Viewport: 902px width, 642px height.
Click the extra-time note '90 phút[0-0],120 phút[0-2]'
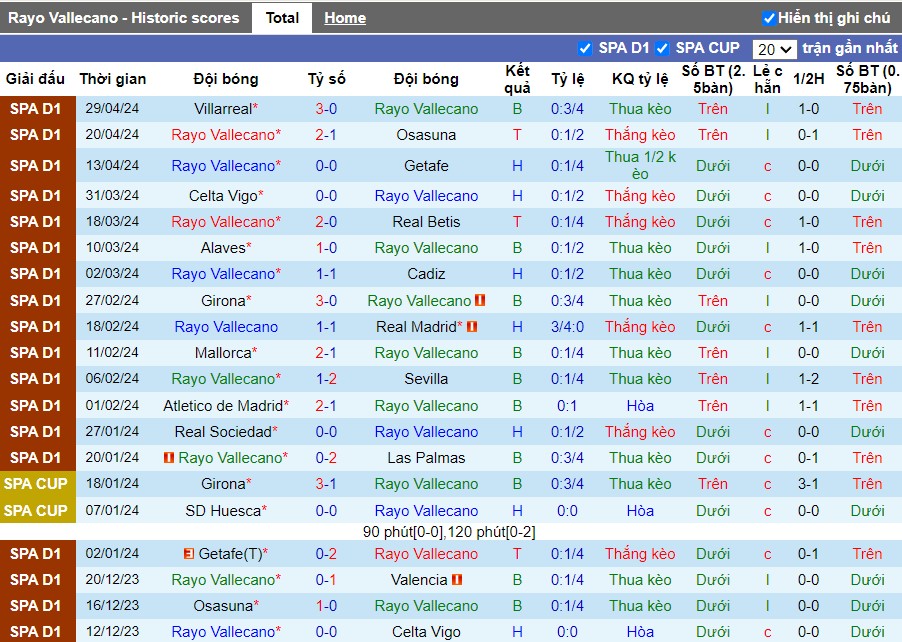pos(449,532)
